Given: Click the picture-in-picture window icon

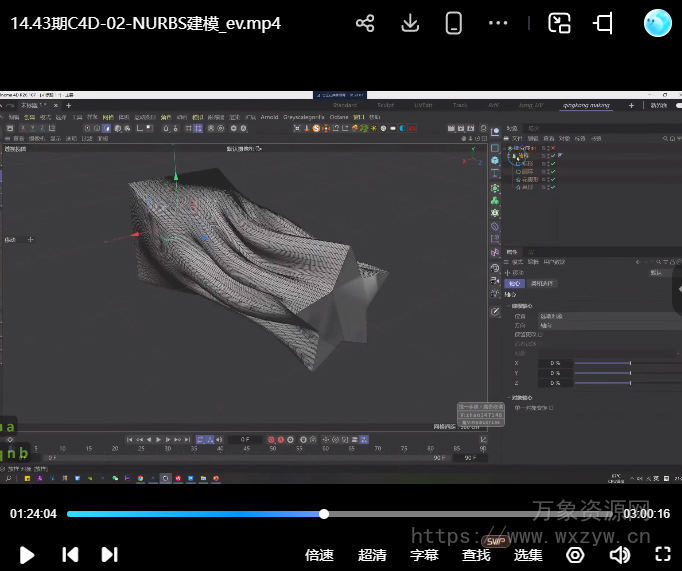Looking at the screenshot, I should click(x=559, y=23).
